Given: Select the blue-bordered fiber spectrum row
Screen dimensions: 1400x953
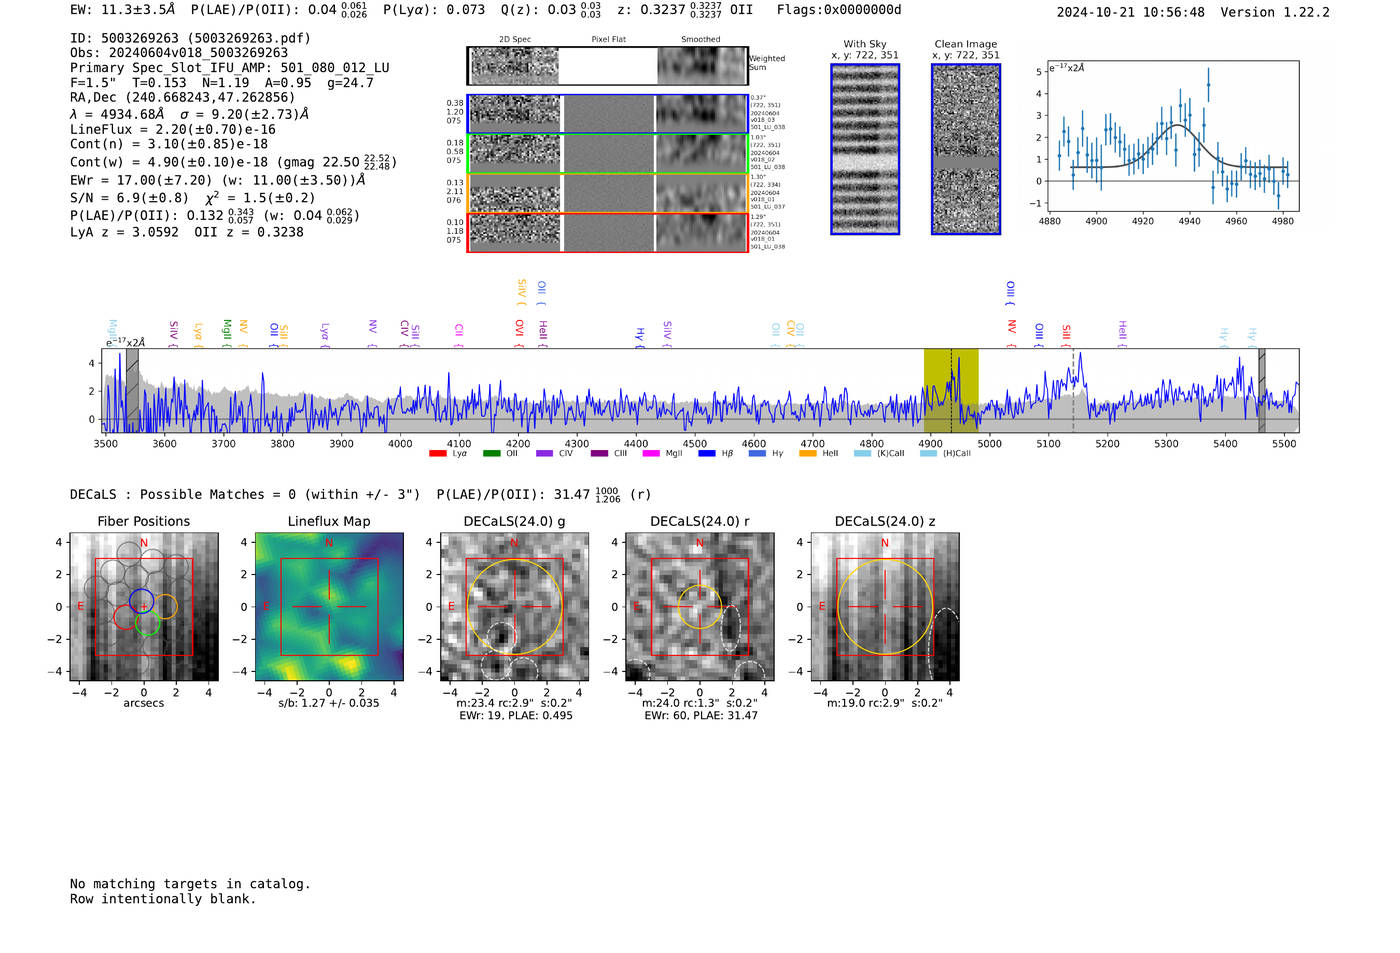Looking at the screenshot, I should (607, 114).
